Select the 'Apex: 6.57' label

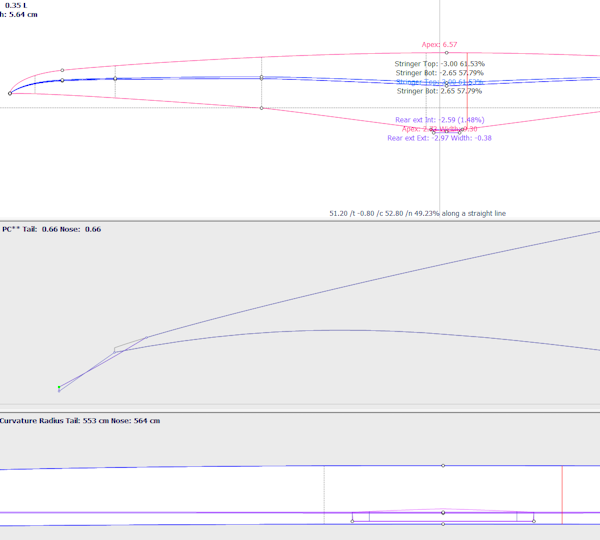(x=439, y=44)
